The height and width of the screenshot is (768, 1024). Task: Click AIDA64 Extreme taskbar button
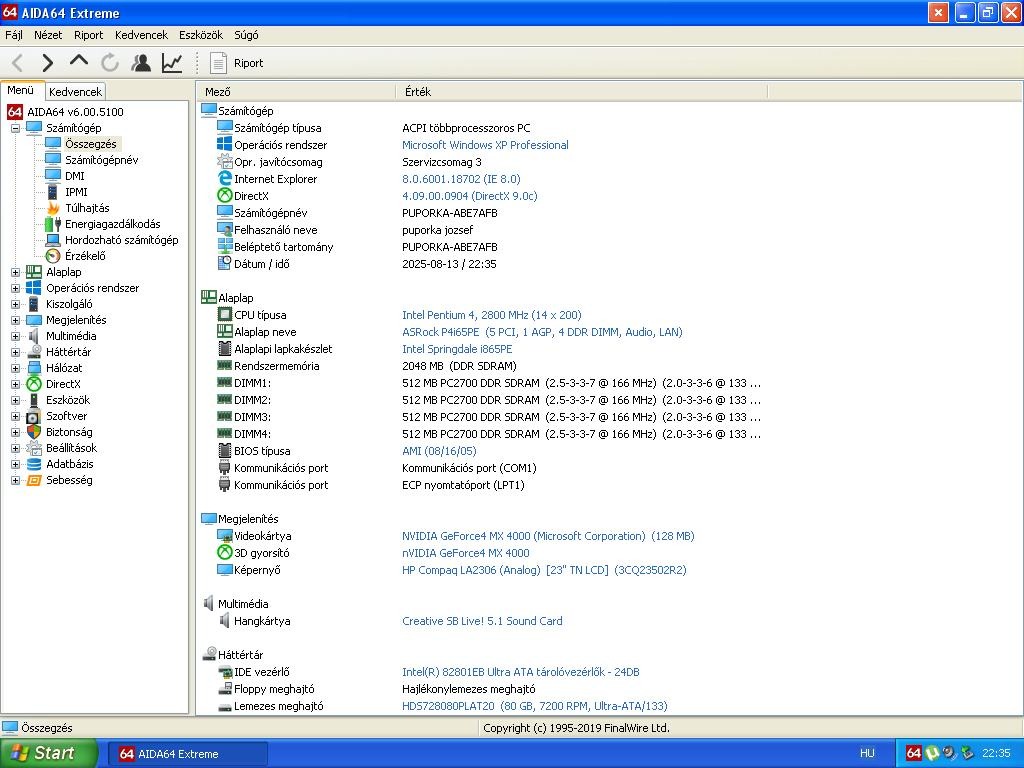[x=187, y=754]
